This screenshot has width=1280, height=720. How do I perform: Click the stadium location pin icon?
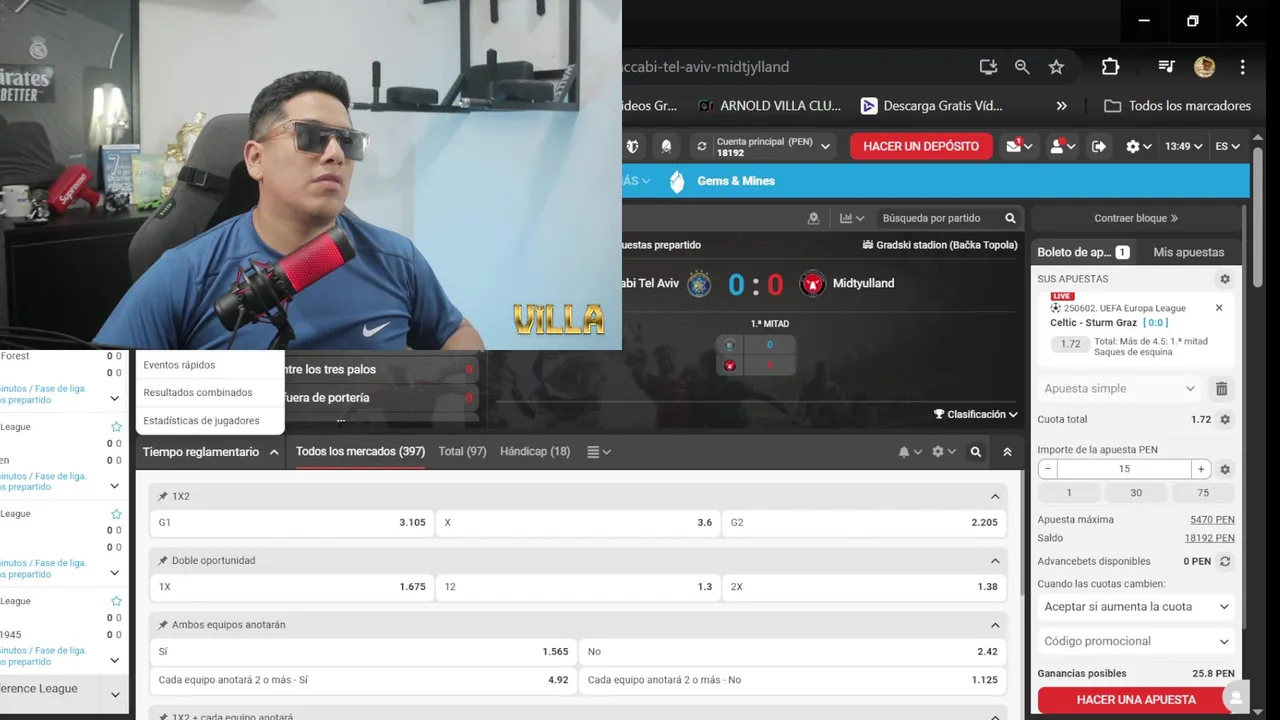pyautogui.click(x=813, y=218)
